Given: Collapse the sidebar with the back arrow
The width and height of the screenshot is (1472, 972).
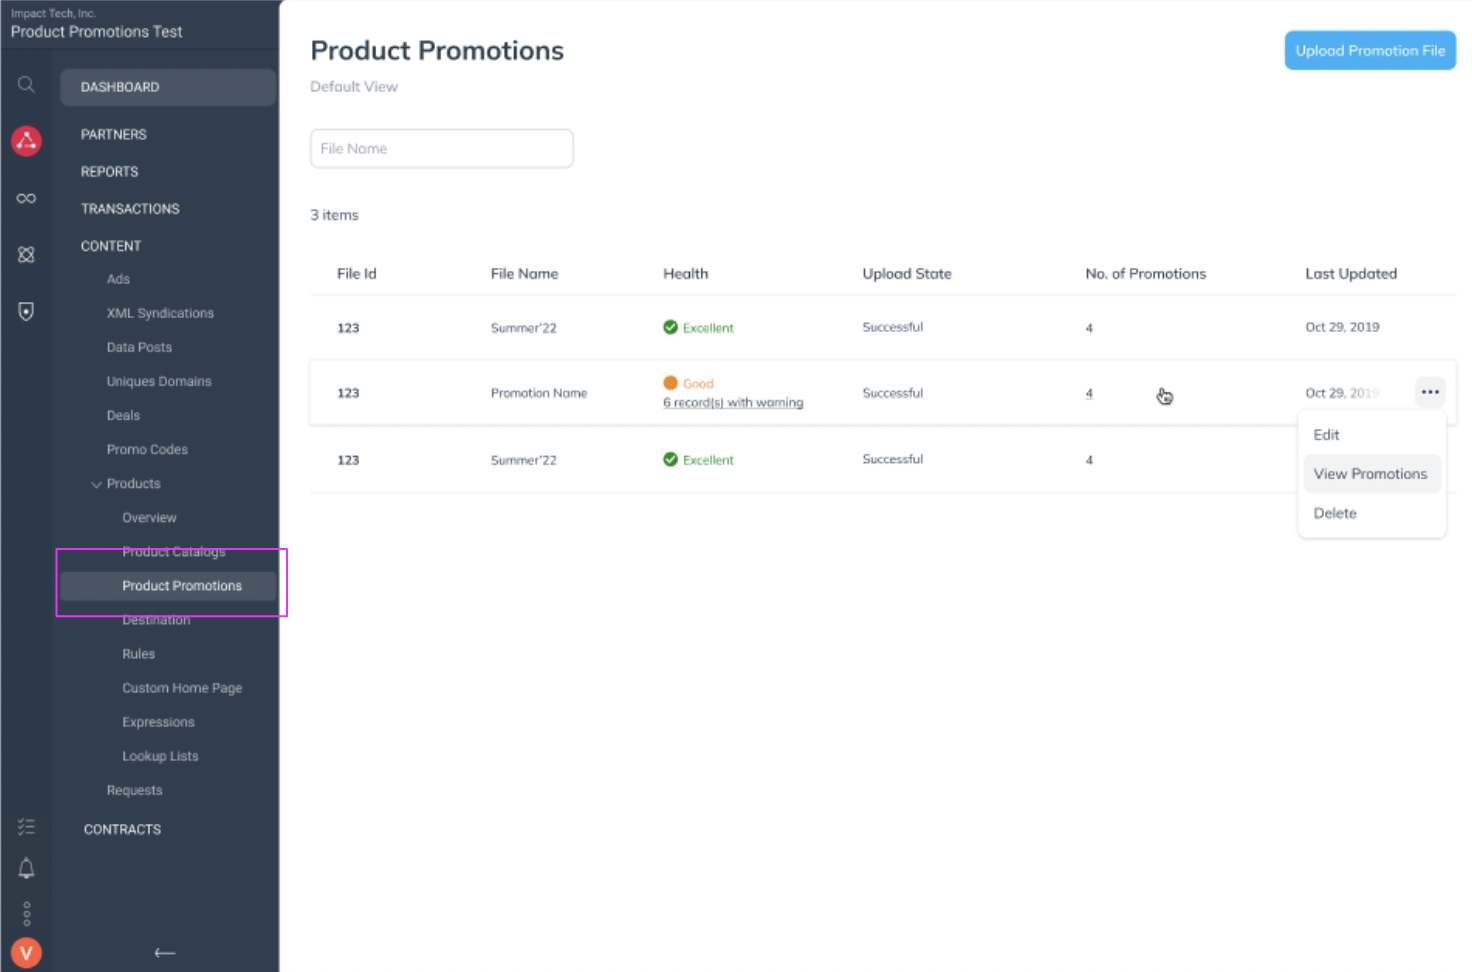Looking at the screenshot, I should coord(164,952).
